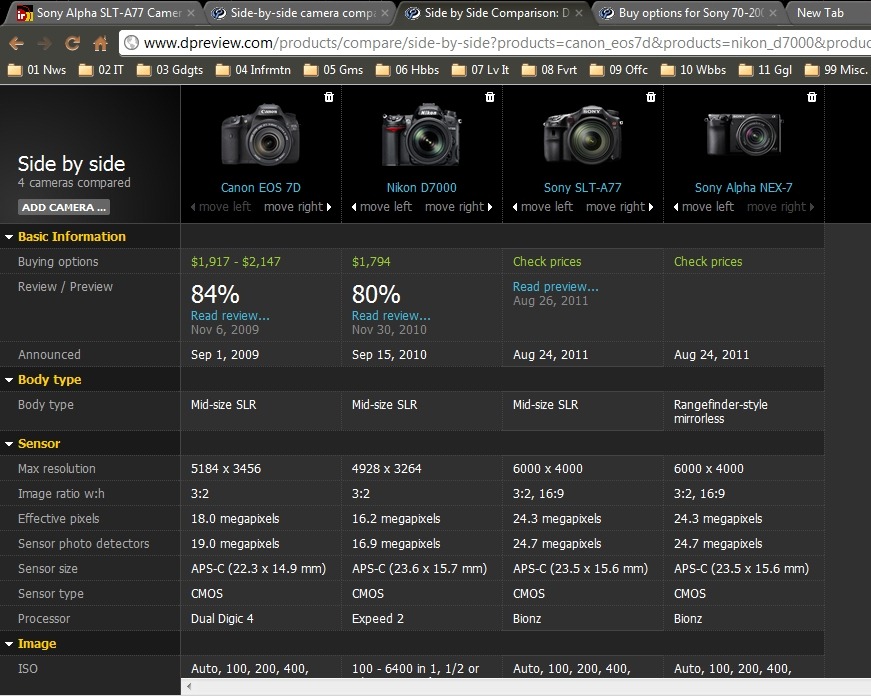Remove Sony Alpha NEX-7 via trash icon
871x696 pixels.
point(812,97)
